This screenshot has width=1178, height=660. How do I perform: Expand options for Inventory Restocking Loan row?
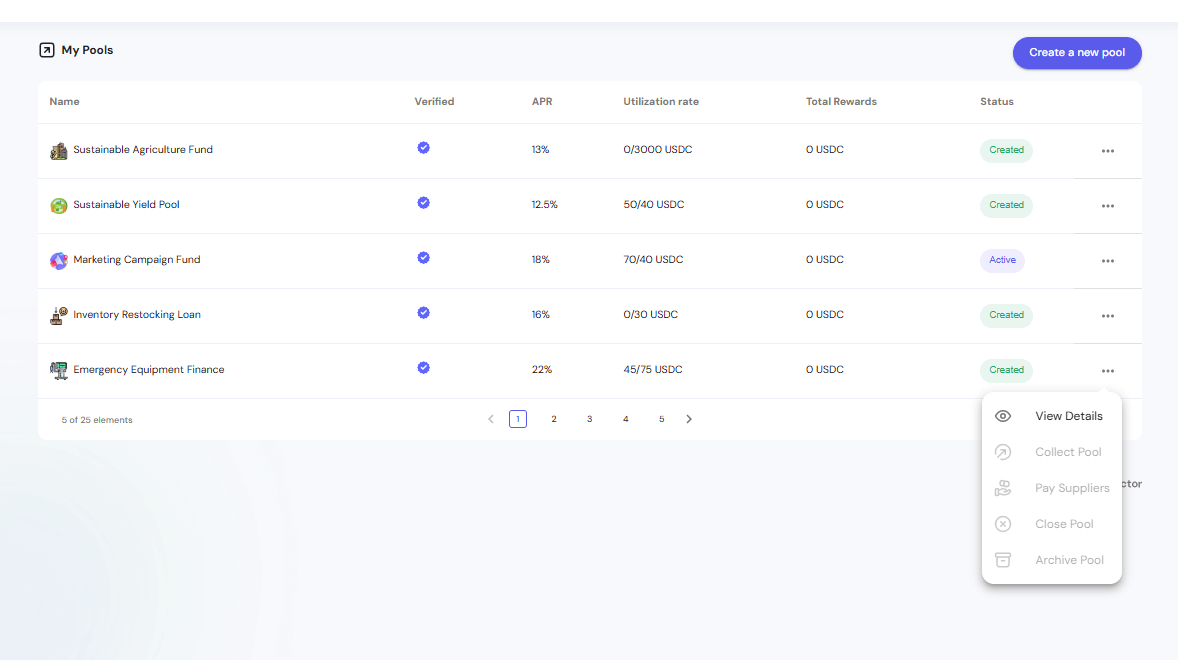[x=1107, y=316]
